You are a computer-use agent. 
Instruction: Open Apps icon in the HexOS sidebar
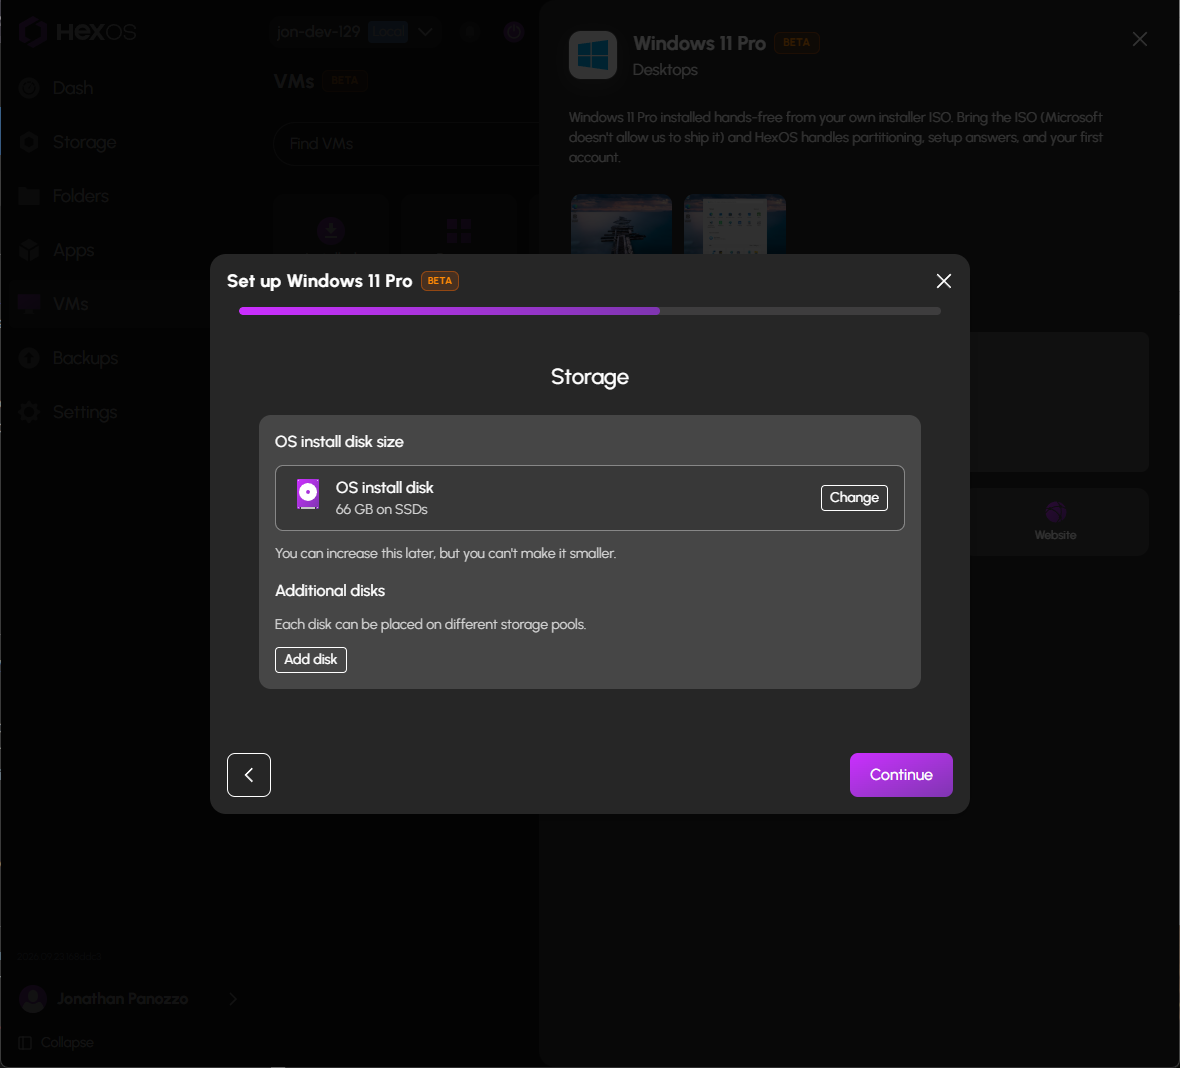tap(29, 250)
